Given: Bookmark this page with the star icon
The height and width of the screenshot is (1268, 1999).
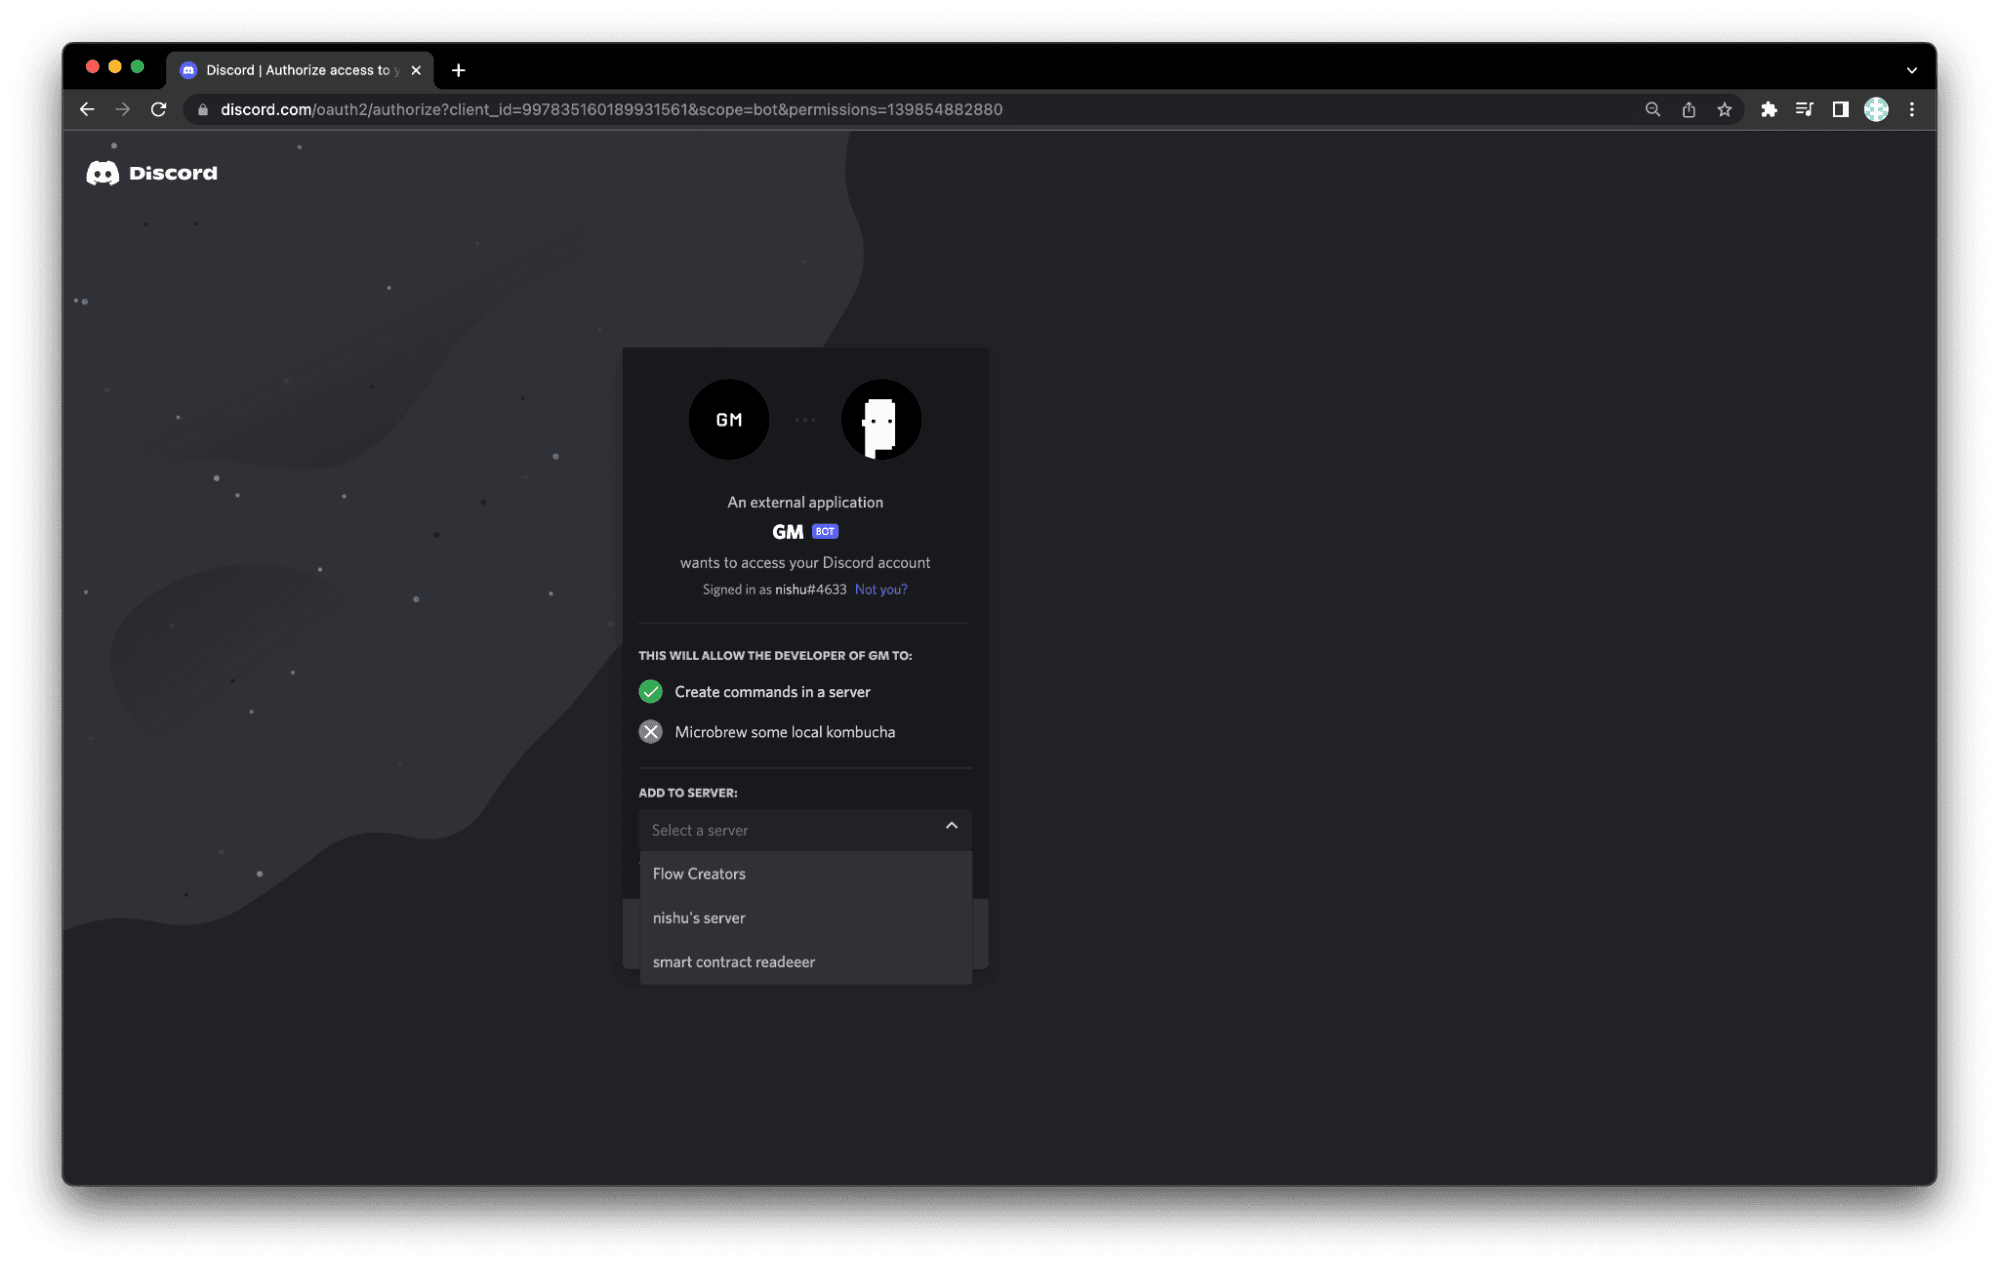Looking at the screenshot, I should (x=1724, y=109).
